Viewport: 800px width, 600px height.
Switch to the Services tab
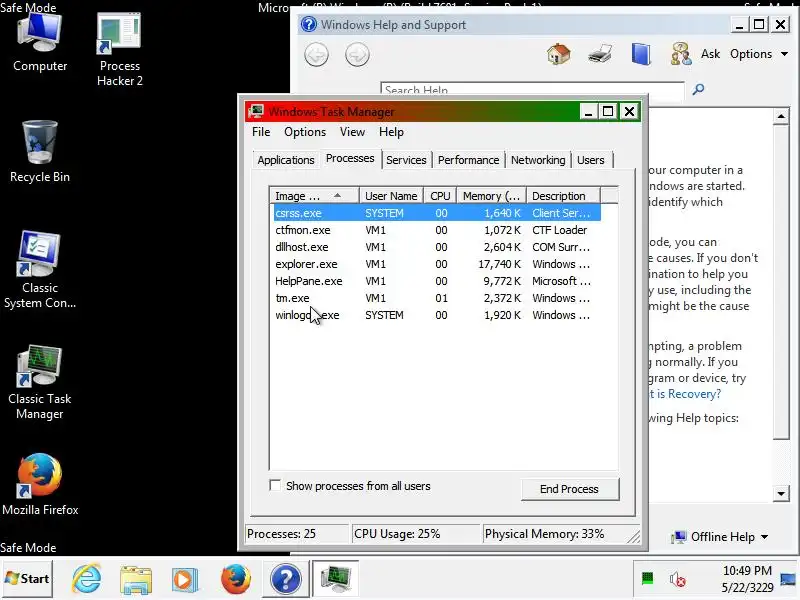[406, 160]
